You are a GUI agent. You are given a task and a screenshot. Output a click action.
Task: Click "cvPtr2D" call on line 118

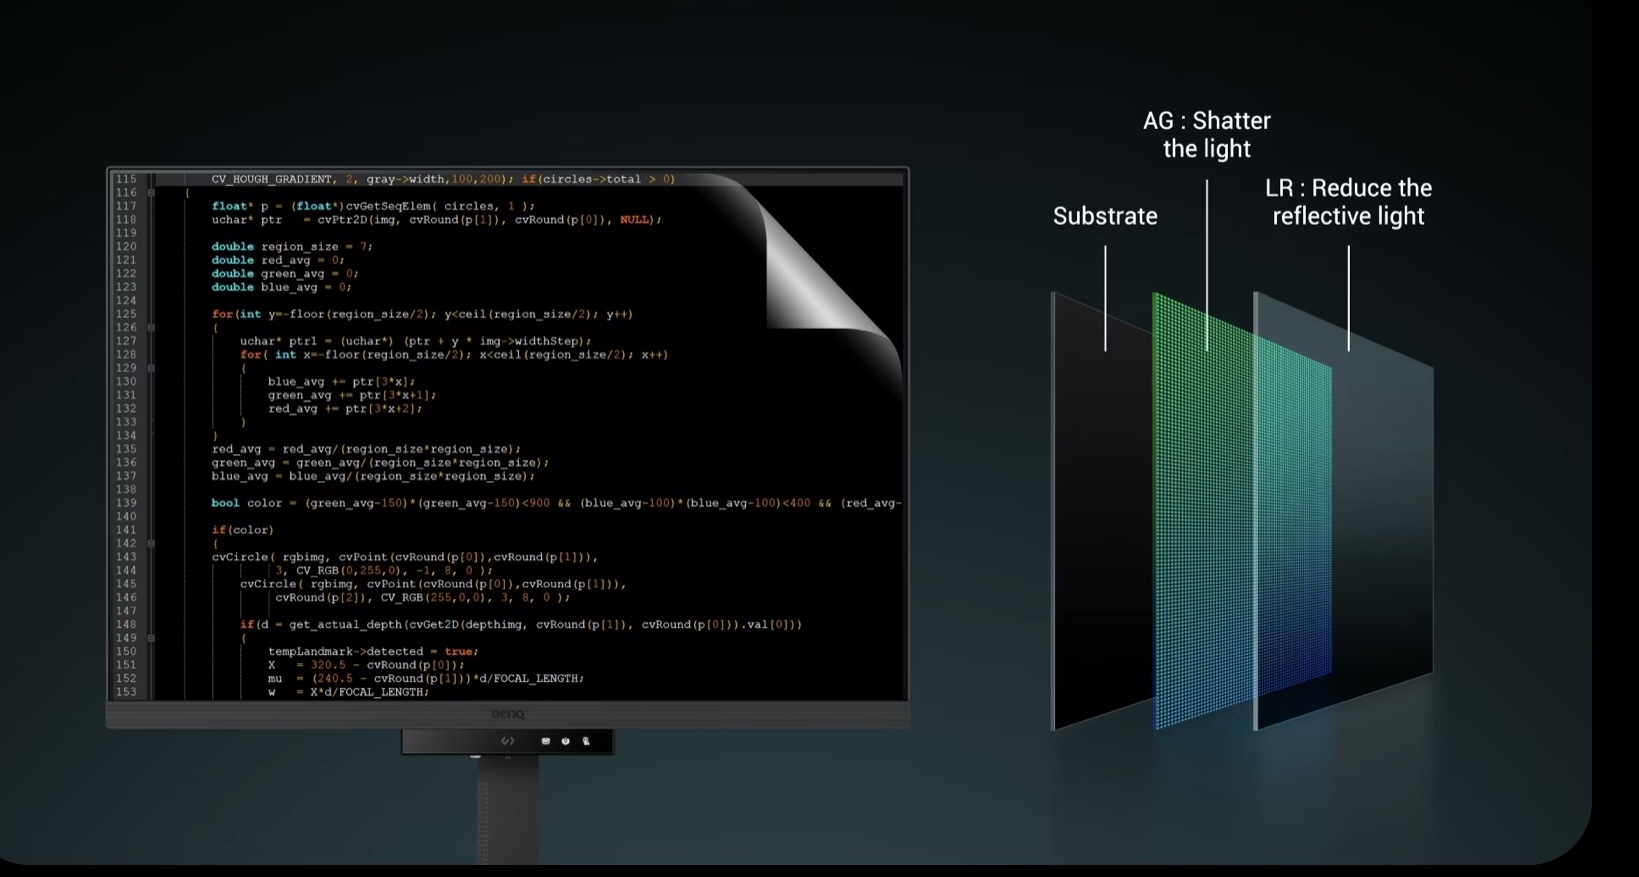point(342,220)
